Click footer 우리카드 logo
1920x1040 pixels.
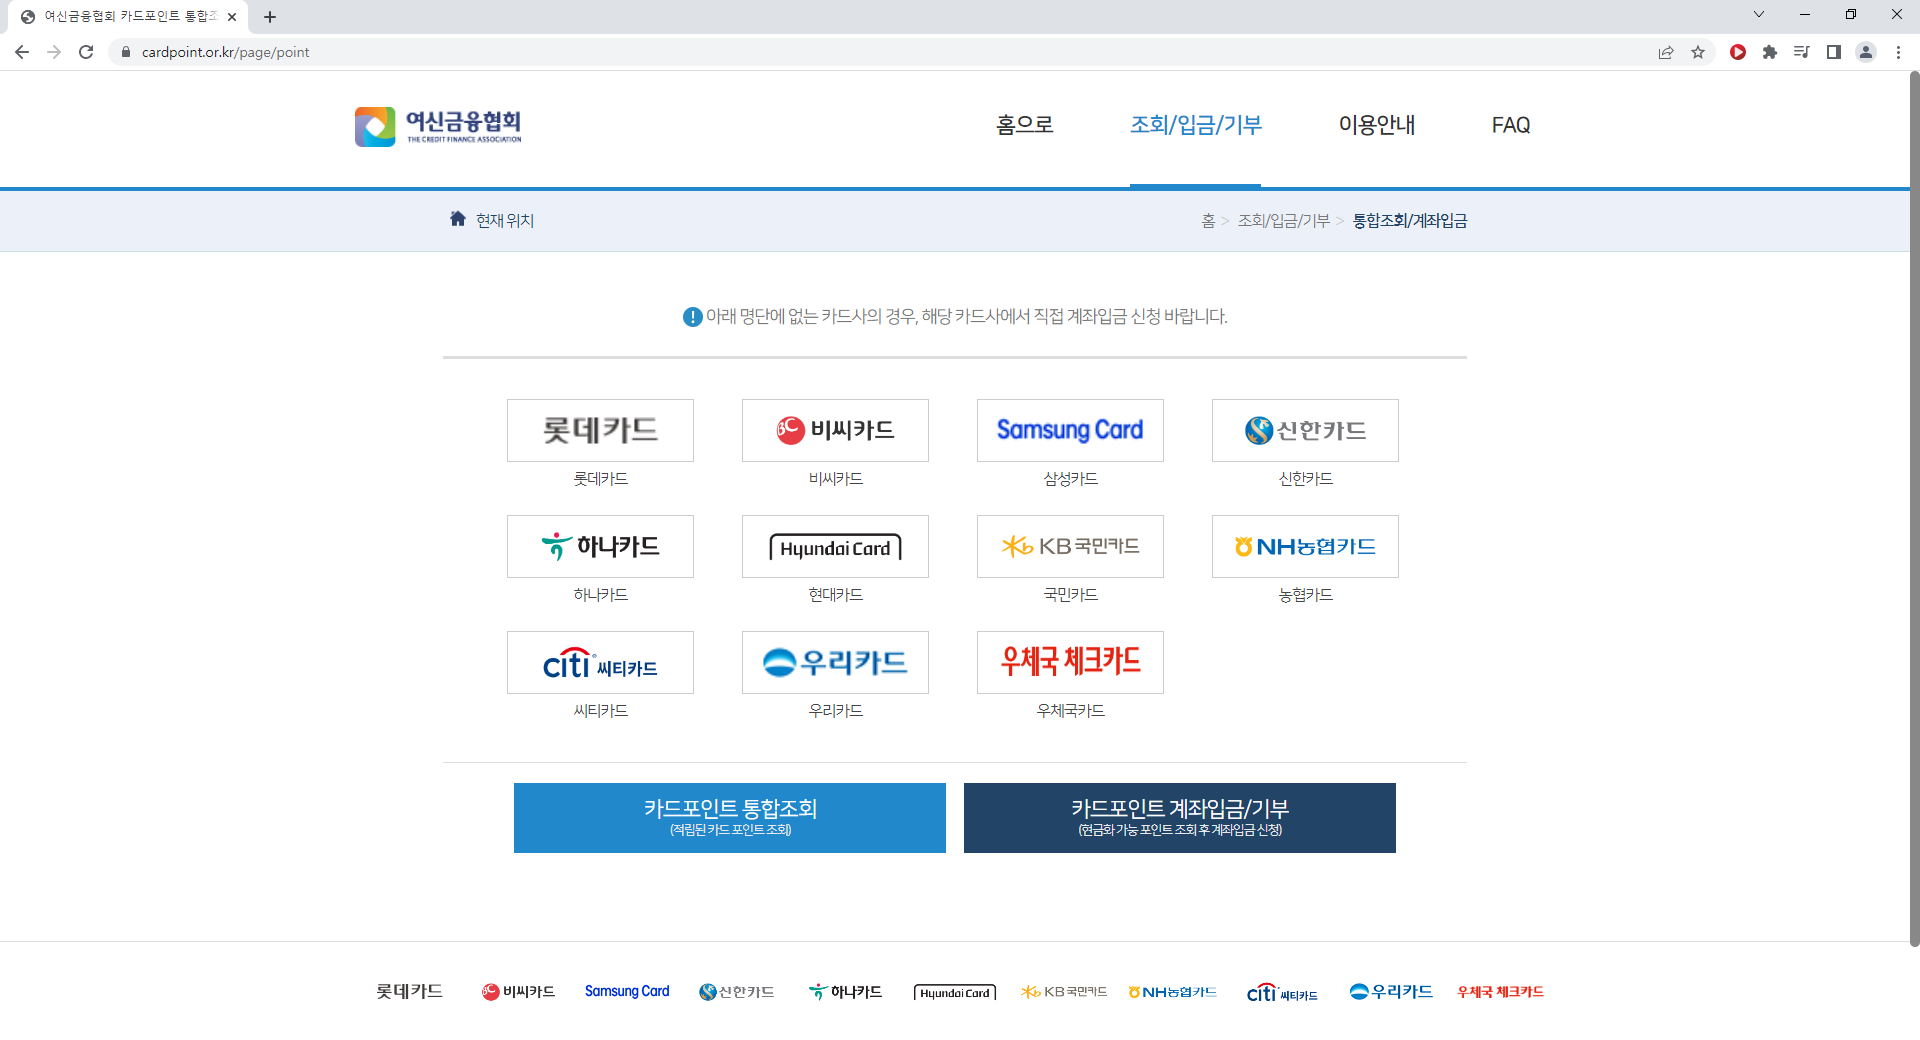coord(1391,991)
